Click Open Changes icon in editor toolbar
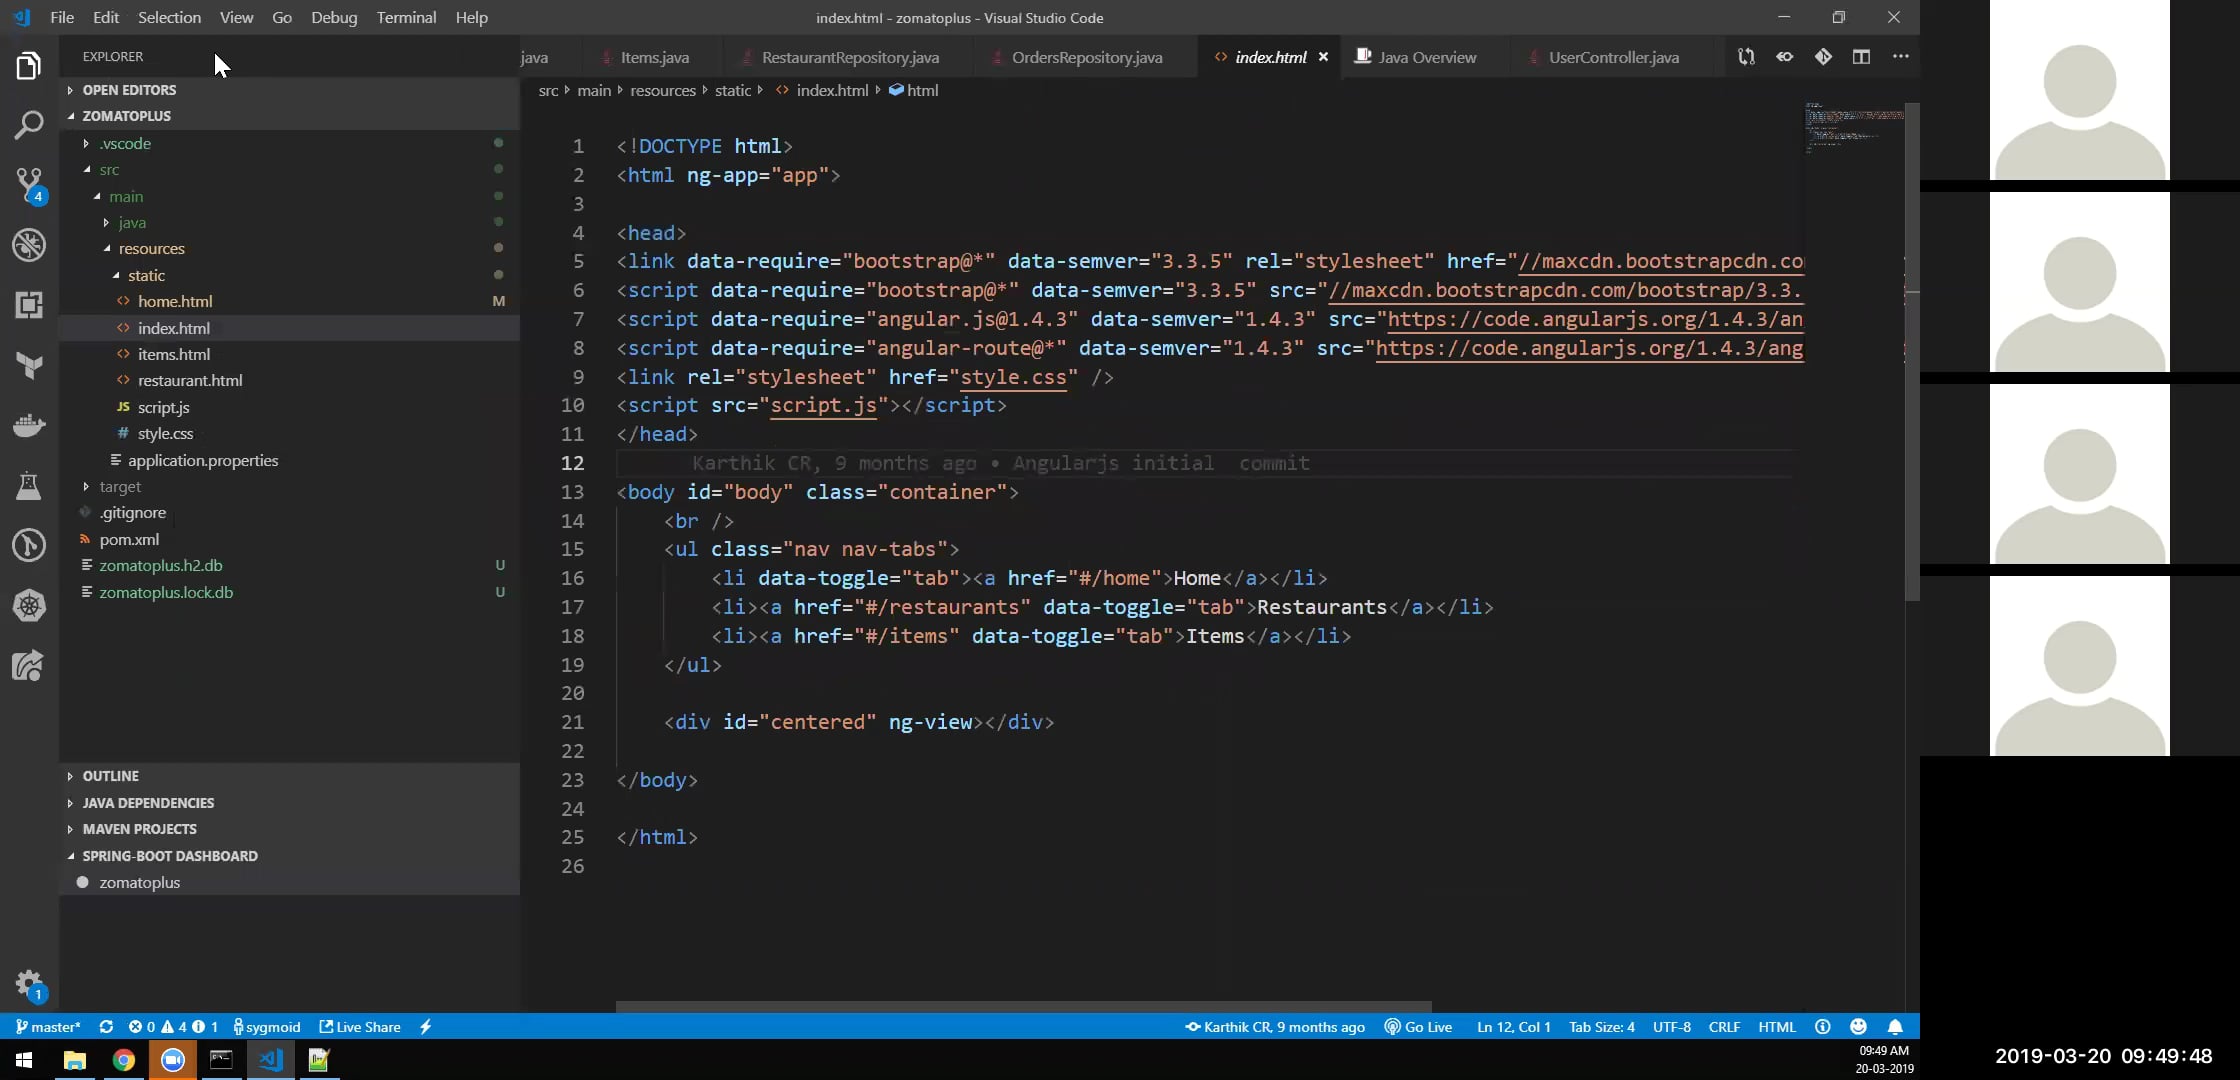The height and width of the screenshot is (1080, 2240). tap(1746, 57)
